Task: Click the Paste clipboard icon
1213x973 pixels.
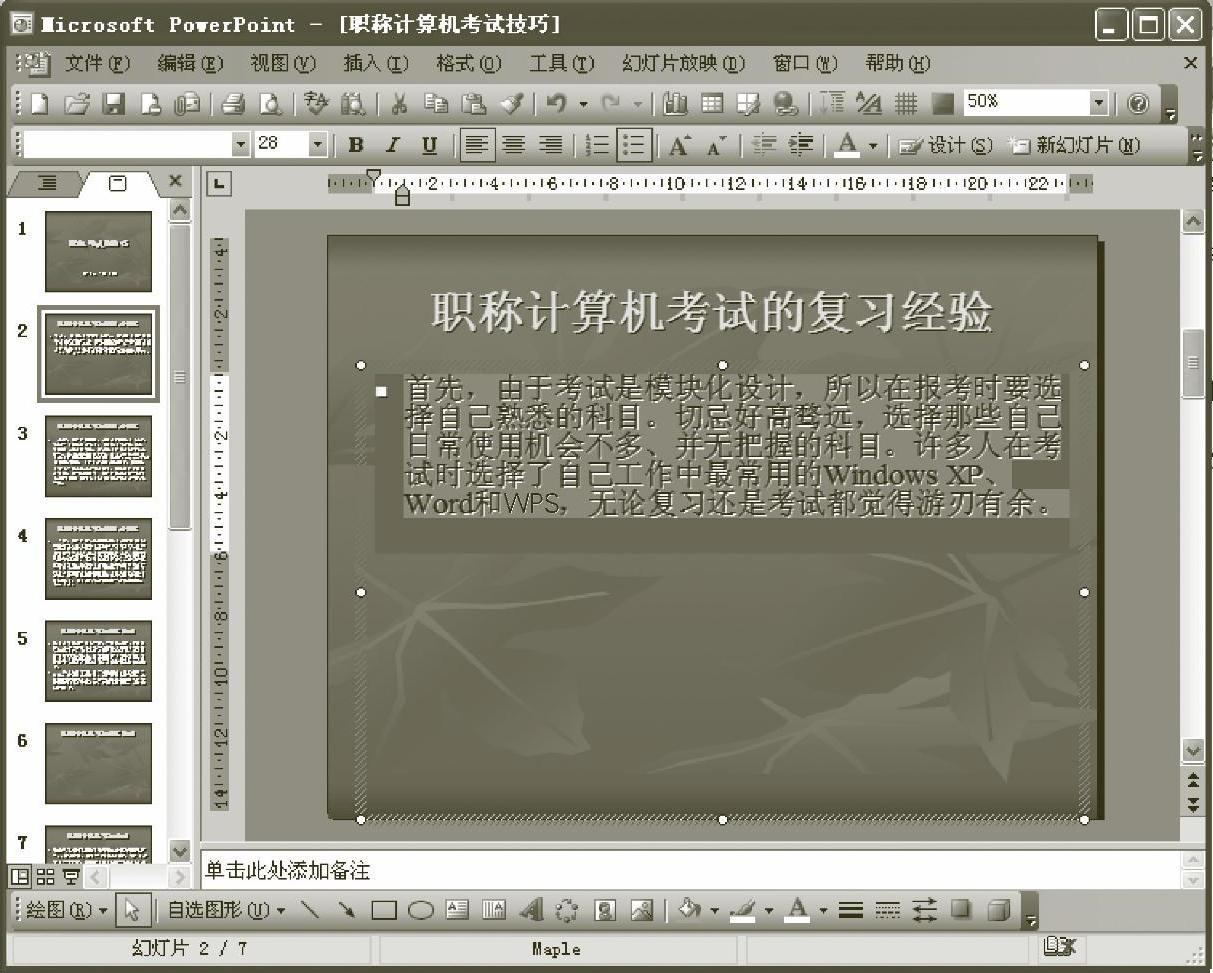Action: pyautogui.click(x=473, y=103)
